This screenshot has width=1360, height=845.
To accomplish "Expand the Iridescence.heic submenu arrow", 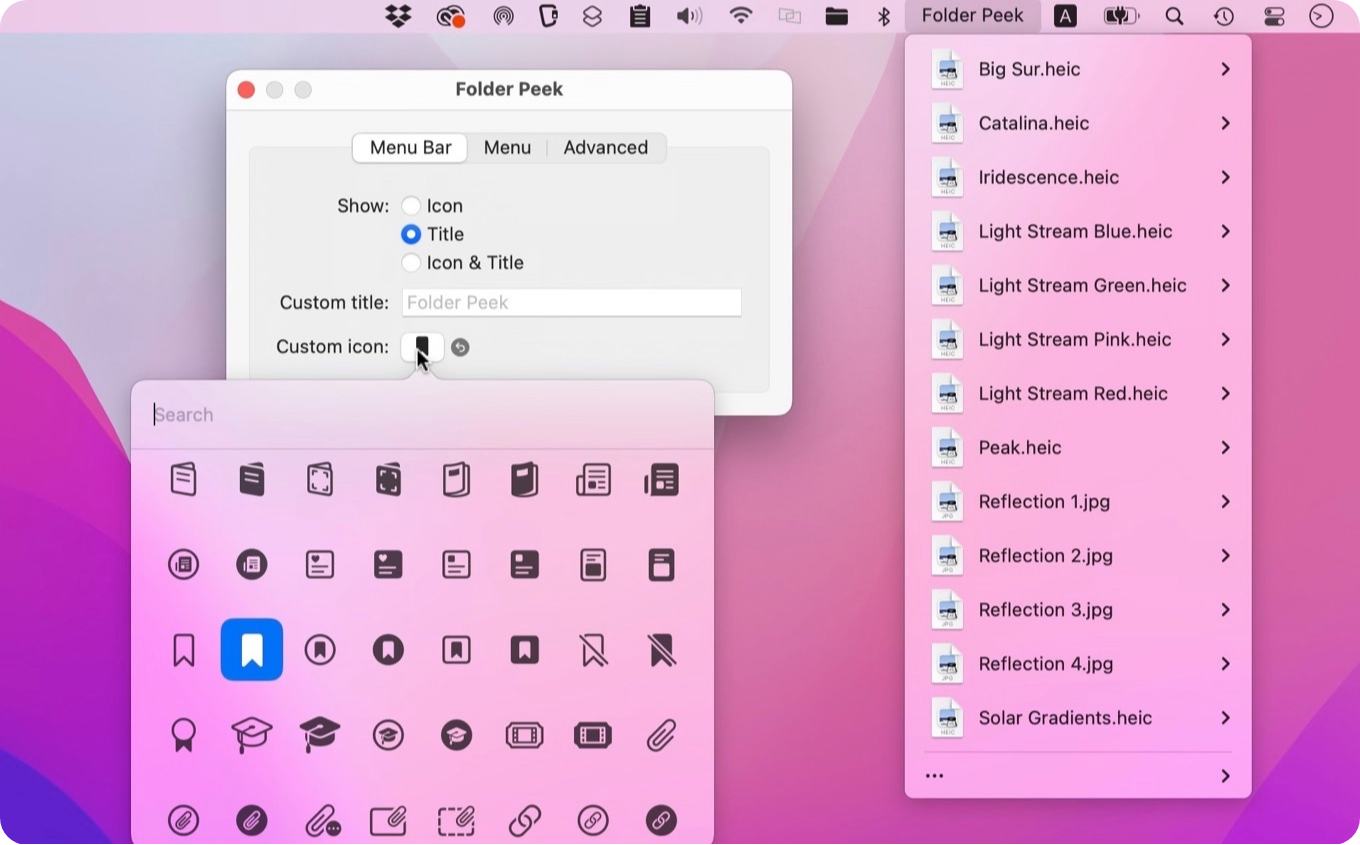I will [1225, 177].
